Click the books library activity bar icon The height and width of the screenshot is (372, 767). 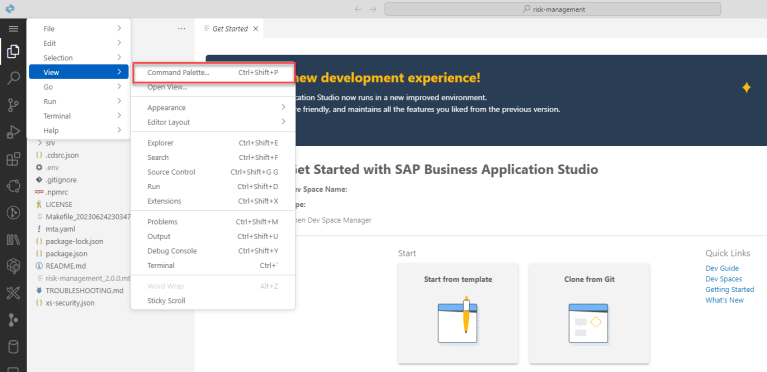click(13, 239)
